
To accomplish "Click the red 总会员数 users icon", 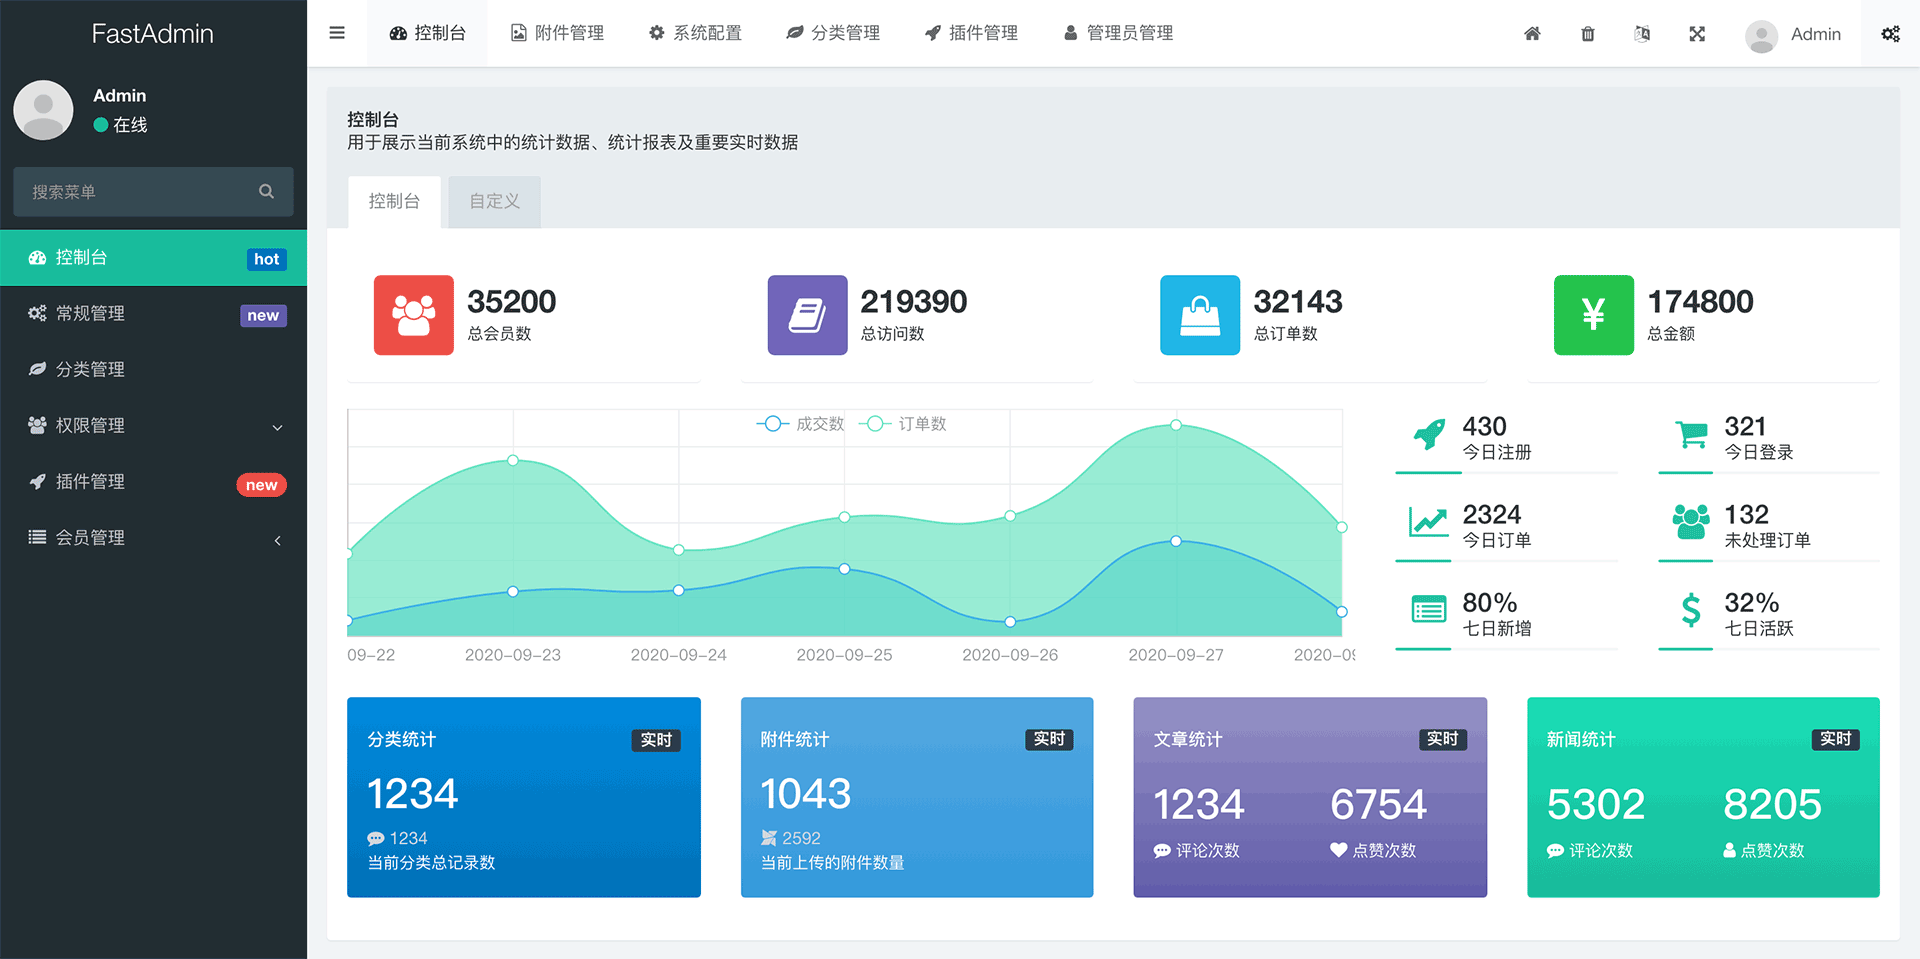I will click(x=413, y=315).
